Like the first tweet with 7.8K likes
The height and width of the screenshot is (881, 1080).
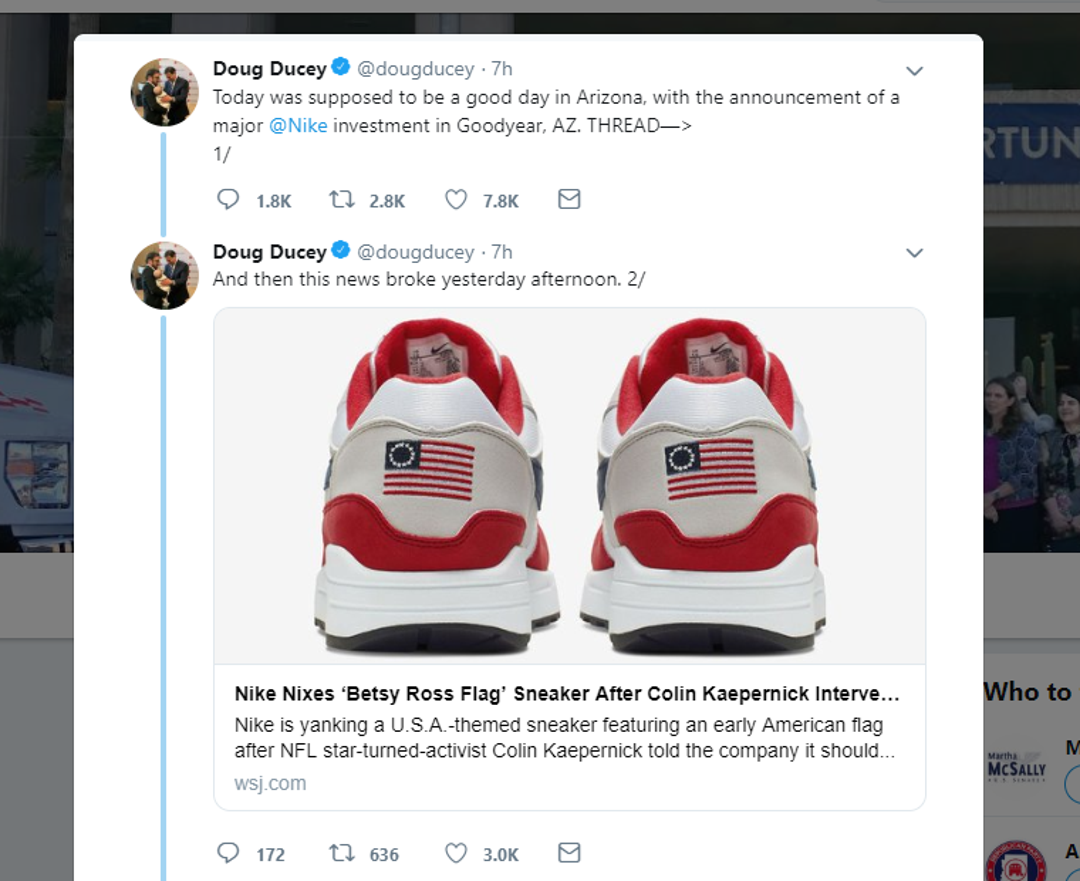pos(456,200)
